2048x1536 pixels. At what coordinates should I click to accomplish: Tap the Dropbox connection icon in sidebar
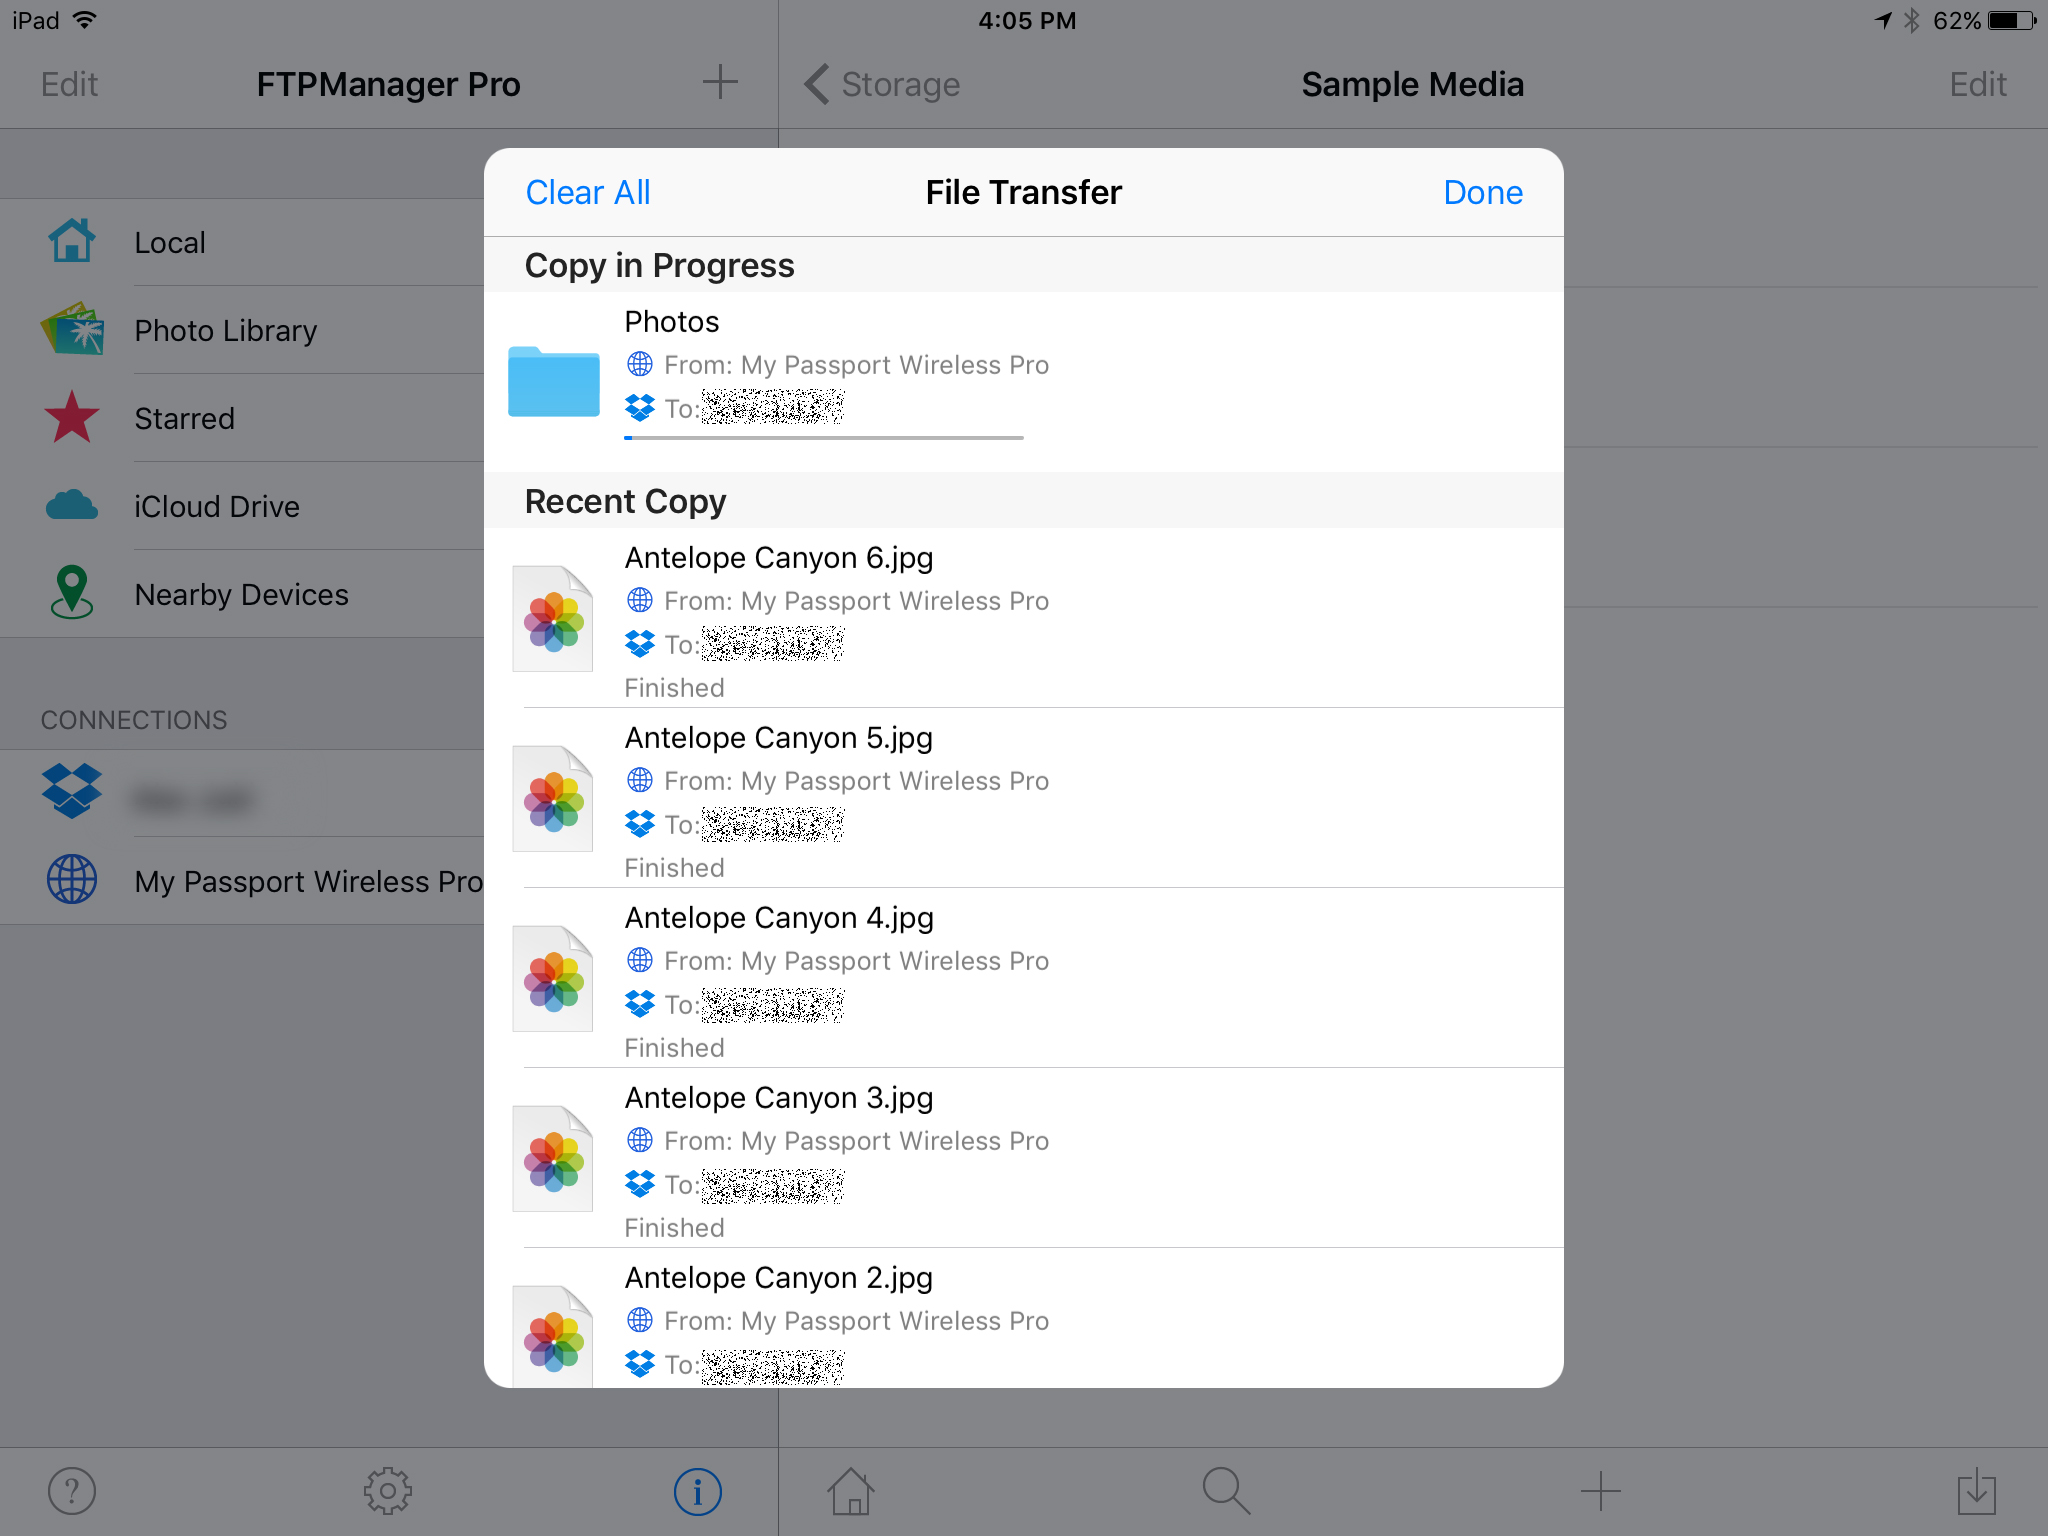[x=72, y=791]
